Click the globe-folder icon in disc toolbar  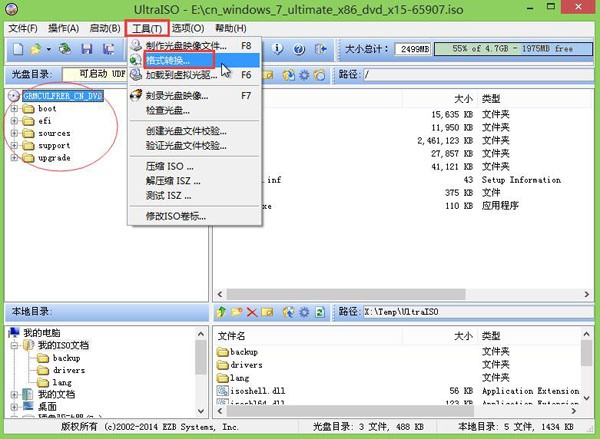coord(289,75)
